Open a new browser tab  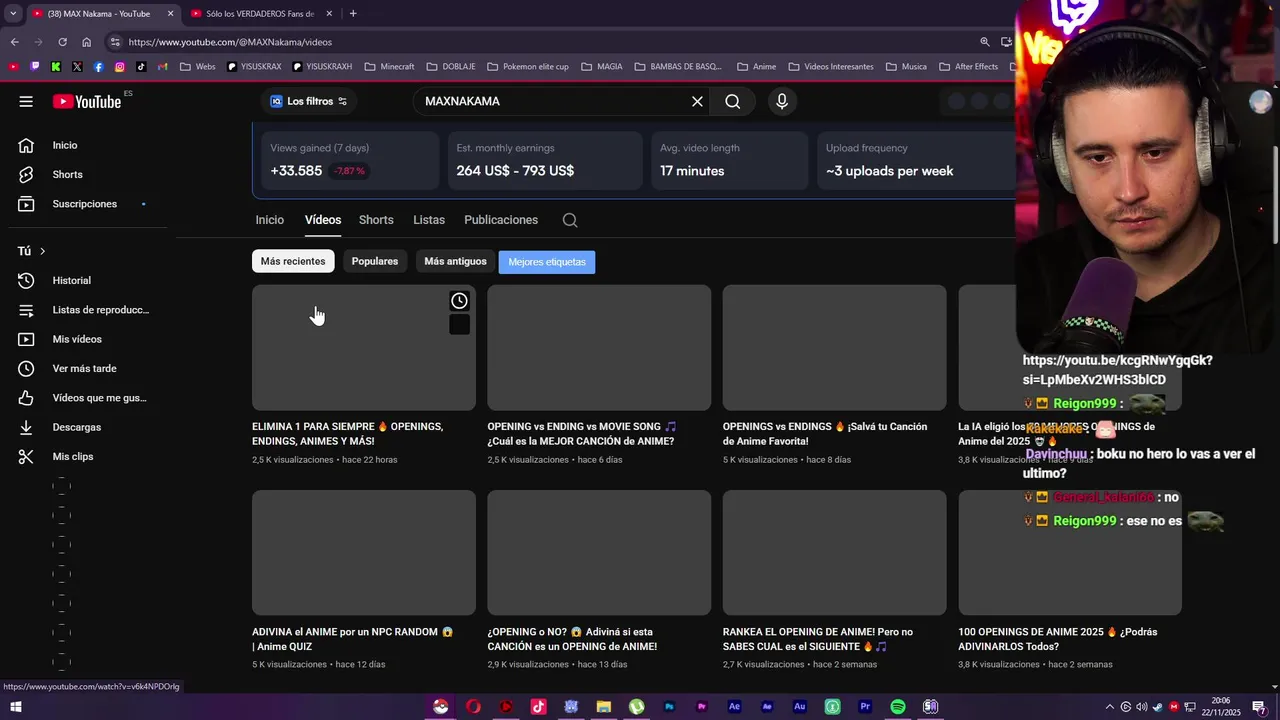click(x=353, y=13)
